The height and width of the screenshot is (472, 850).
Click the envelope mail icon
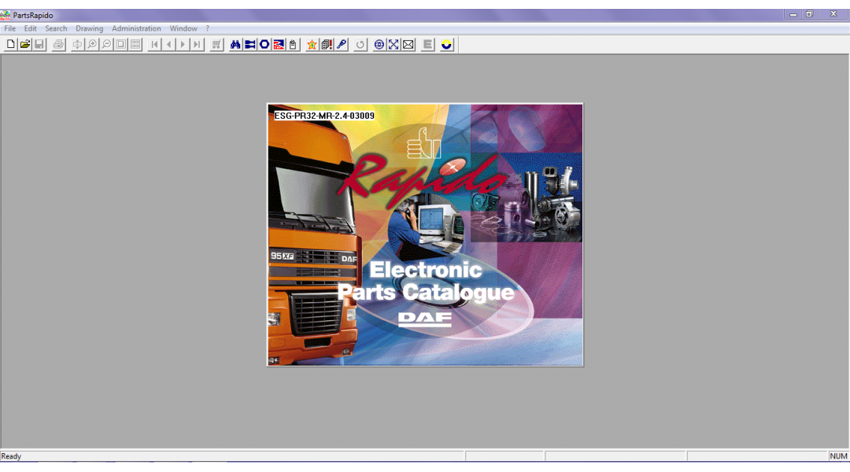408,44
